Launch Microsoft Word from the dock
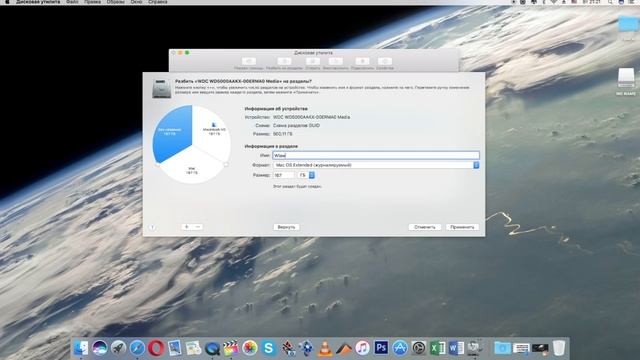Image resolution: width=640 pixels, height=360 pixels. click(456, 348)
